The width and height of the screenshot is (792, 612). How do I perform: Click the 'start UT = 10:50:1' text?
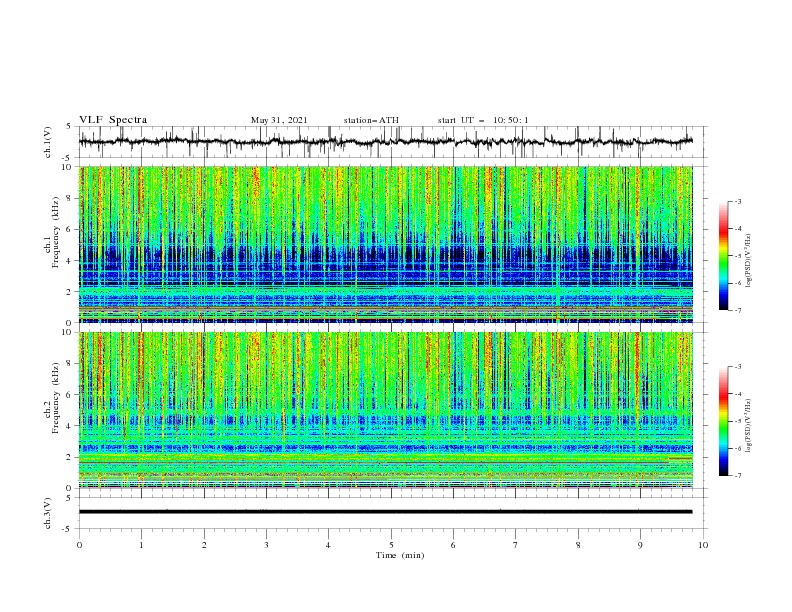(483, 120)
